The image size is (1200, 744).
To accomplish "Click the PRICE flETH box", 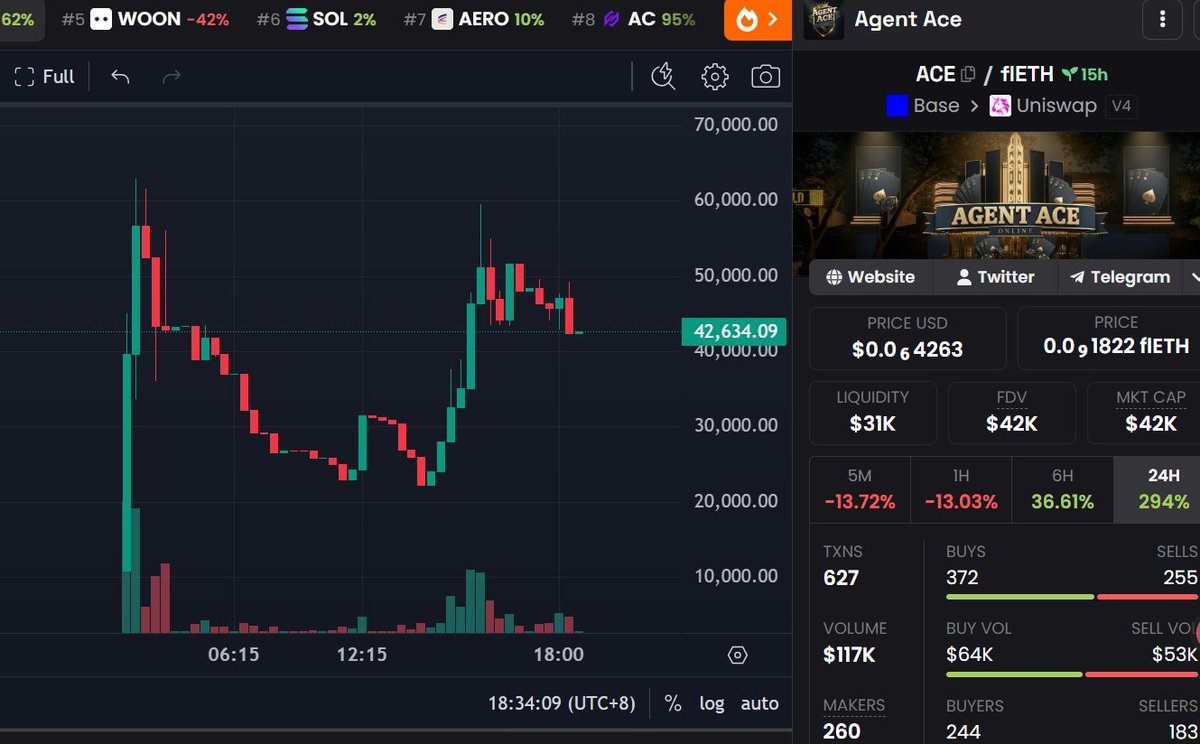I will [1109, 338].
